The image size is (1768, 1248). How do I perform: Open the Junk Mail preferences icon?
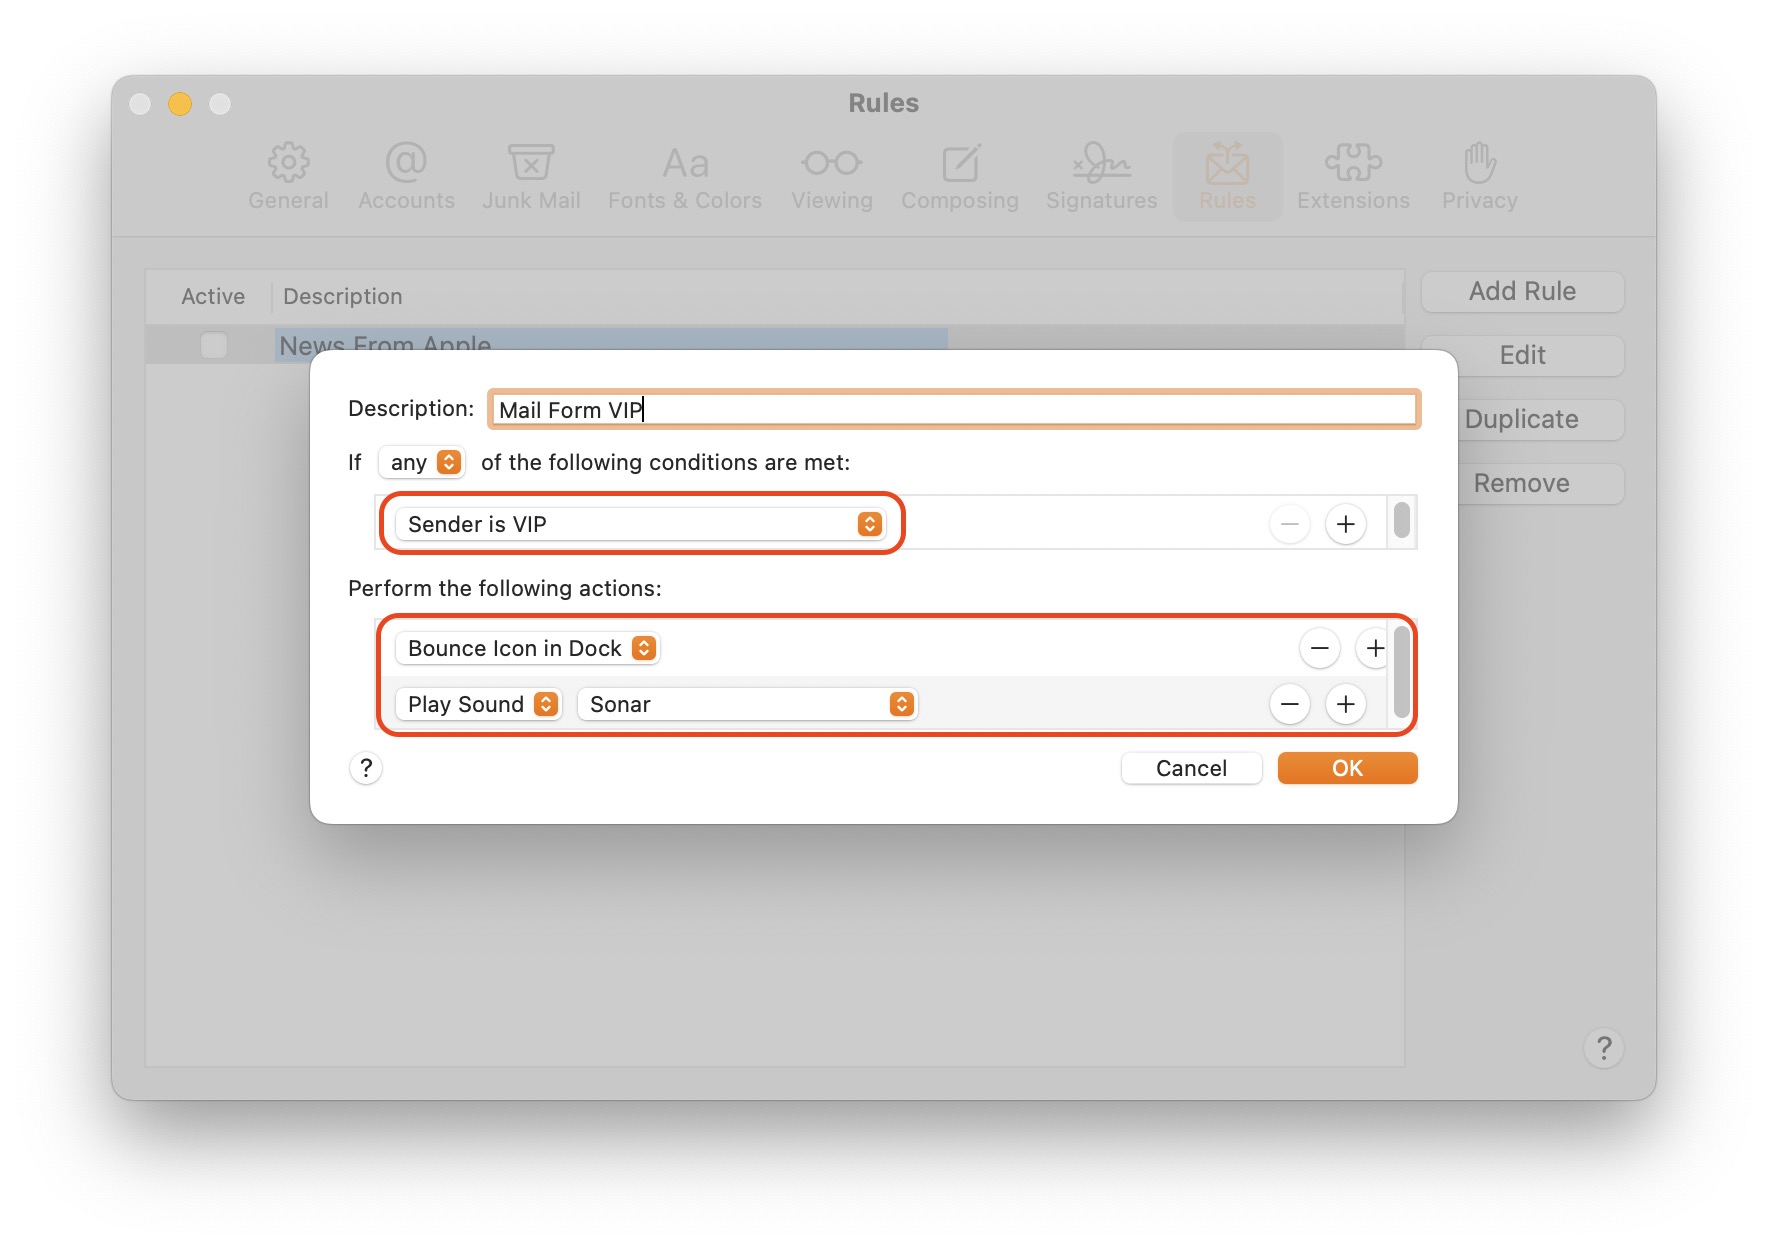(531, 176)
